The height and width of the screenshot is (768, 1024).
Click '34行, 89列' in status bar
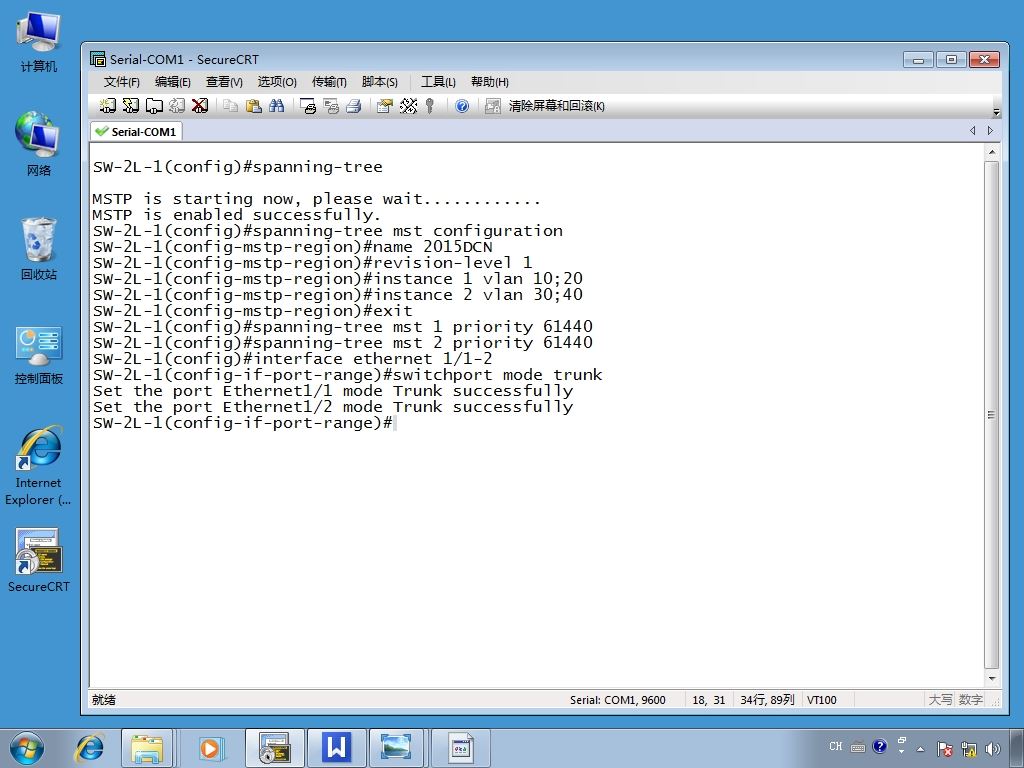pos(767,700)
